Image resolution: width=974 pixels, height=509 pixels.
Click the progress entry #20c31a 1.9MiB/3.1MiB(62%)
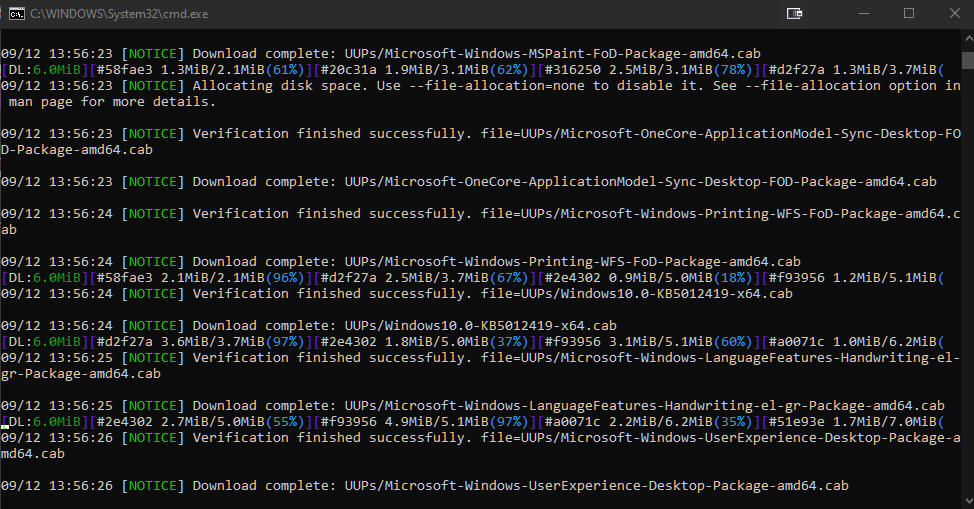click(x=424, y=70)
